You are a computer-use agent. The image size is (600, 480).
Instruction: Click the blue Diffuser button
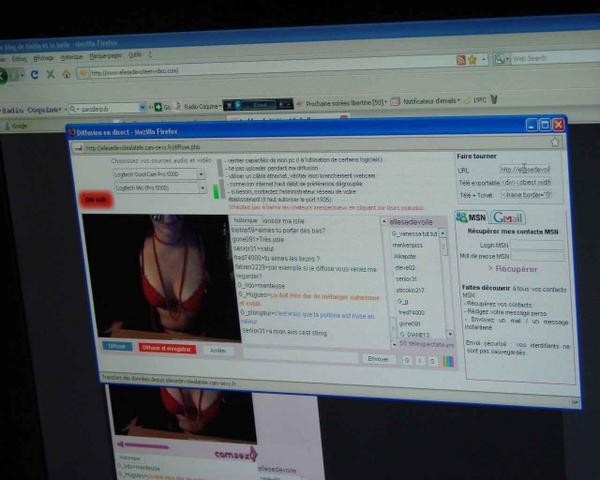[x=117, y=346]
